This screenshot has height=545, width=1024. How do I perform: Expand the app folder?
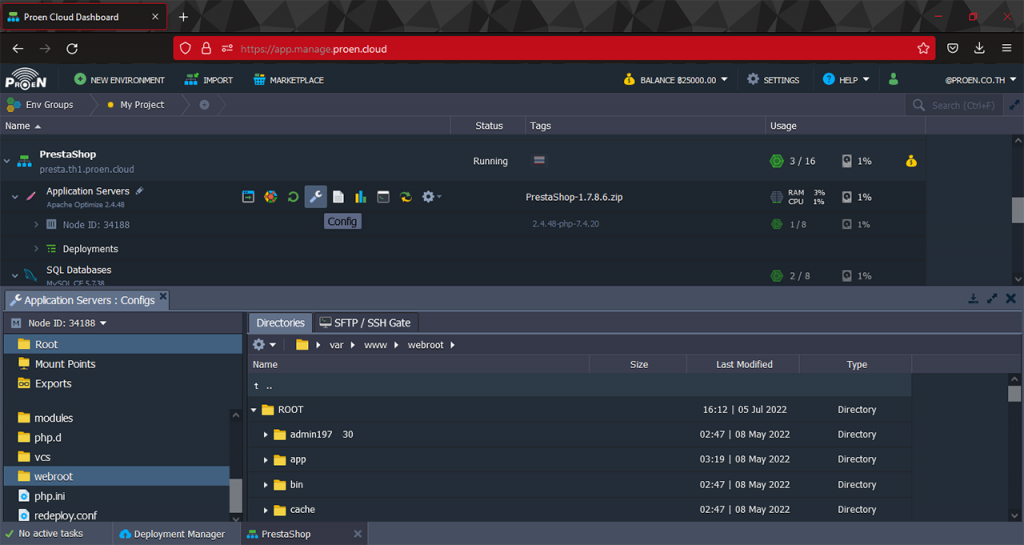pos(266,459)
